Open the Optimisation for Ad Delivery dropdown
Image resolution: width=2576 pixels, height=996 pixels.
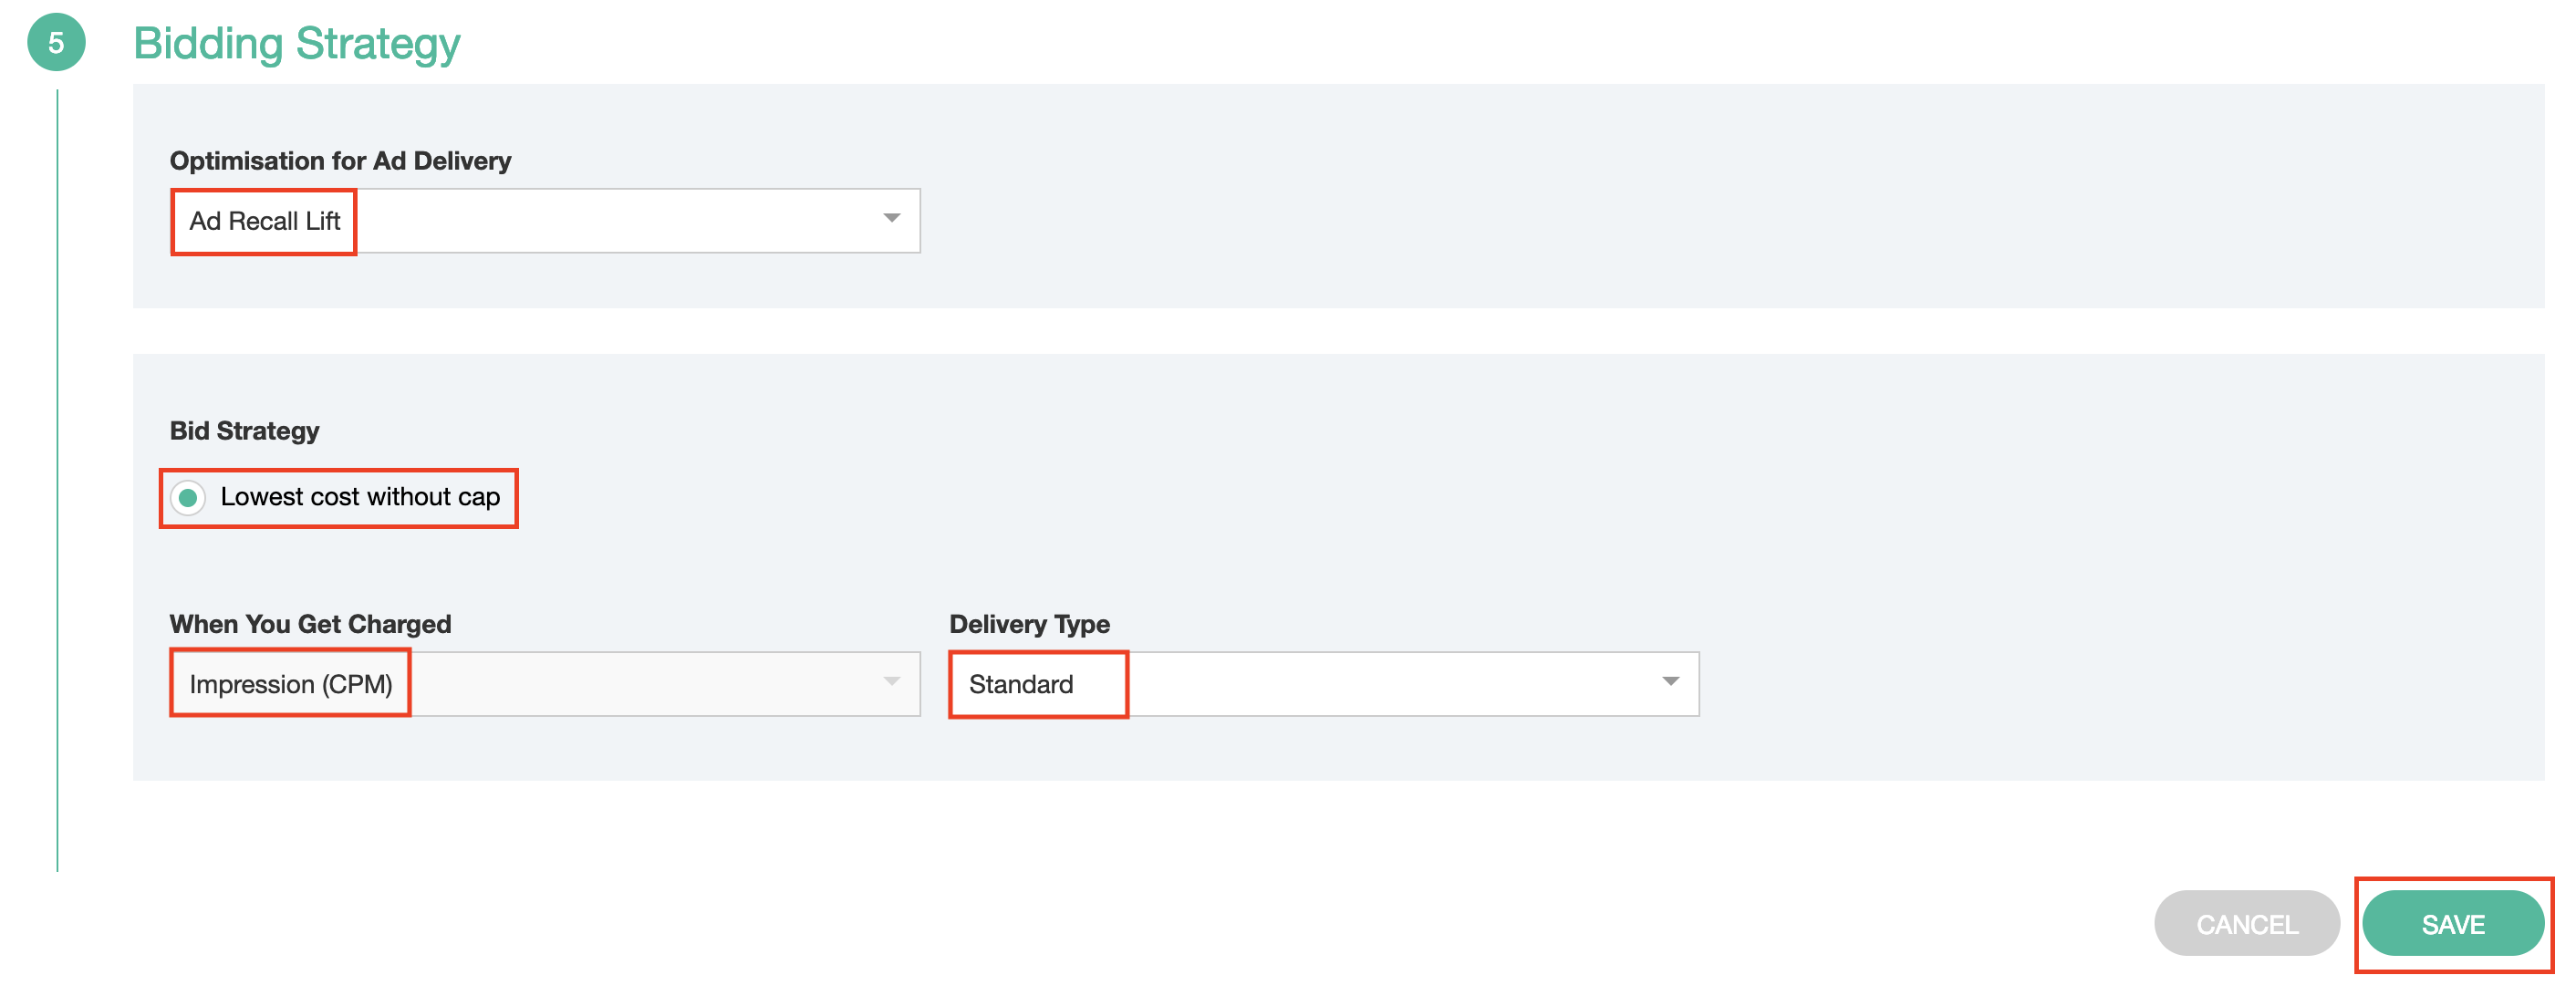click(545, 221)
